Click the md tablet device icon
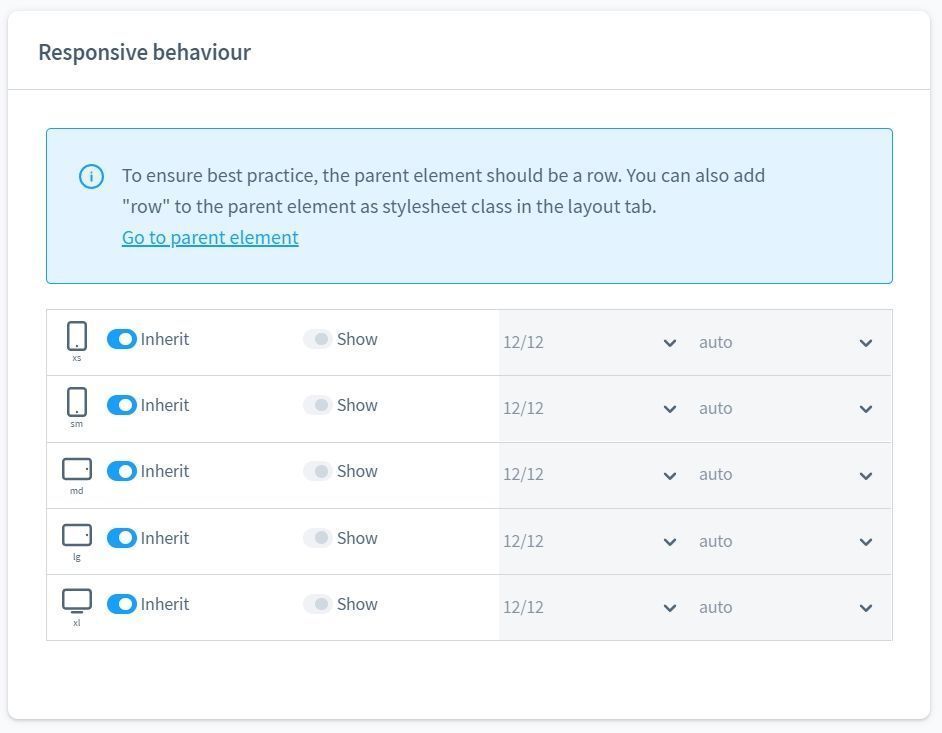This screenshot has height=733, width=942. pyautogui.click(x=77, y=469)
